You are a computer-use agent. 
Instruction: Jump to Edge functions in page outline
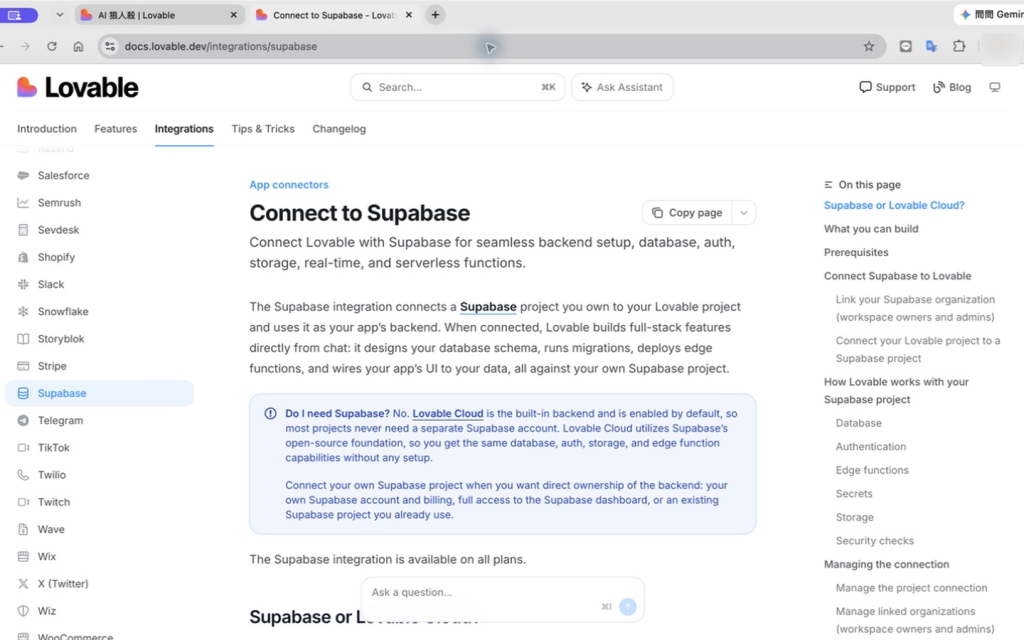pyautogui.click(x=872, y=470)
